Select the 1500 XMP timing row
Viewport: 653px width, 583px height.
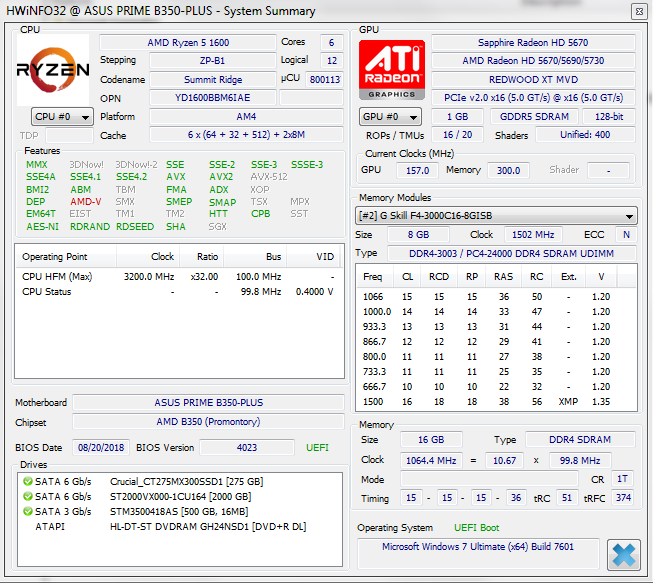point(496,401)
